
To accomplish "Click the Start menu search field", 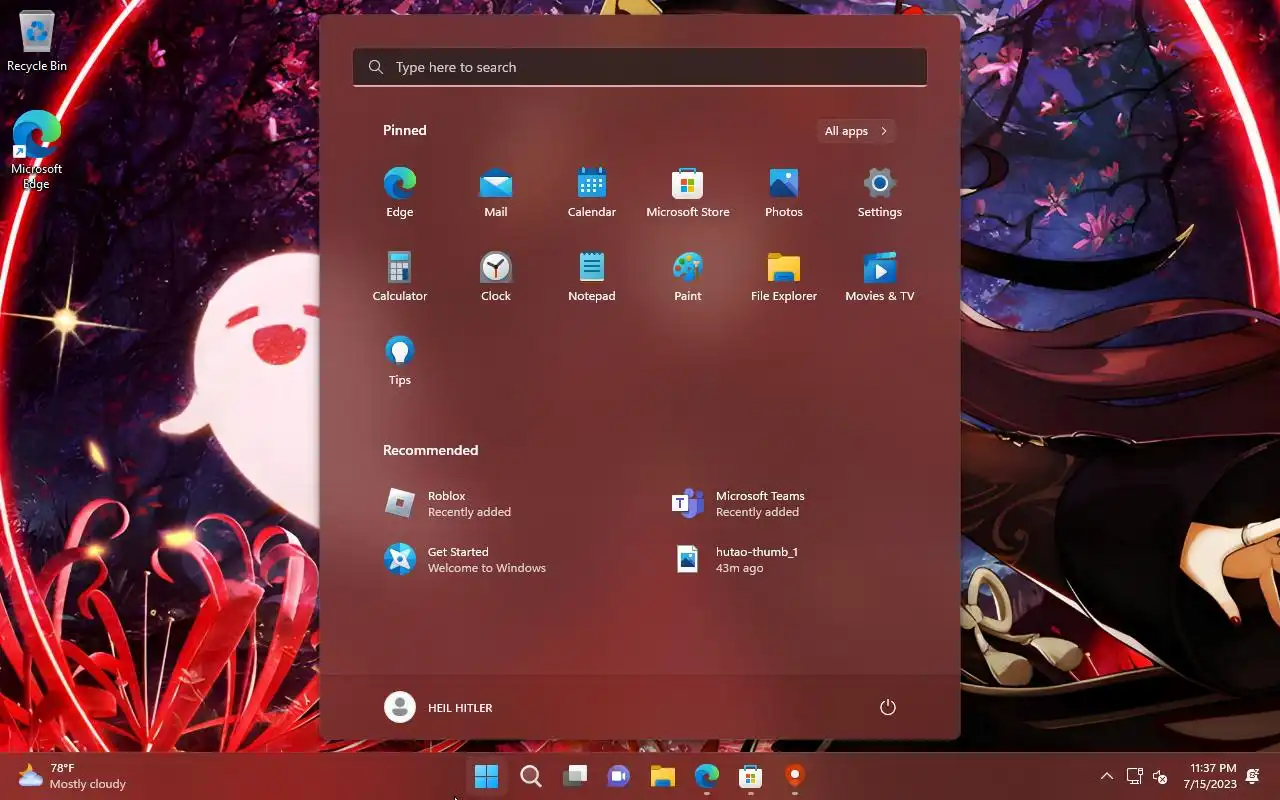I will click(x=640, y=67).
